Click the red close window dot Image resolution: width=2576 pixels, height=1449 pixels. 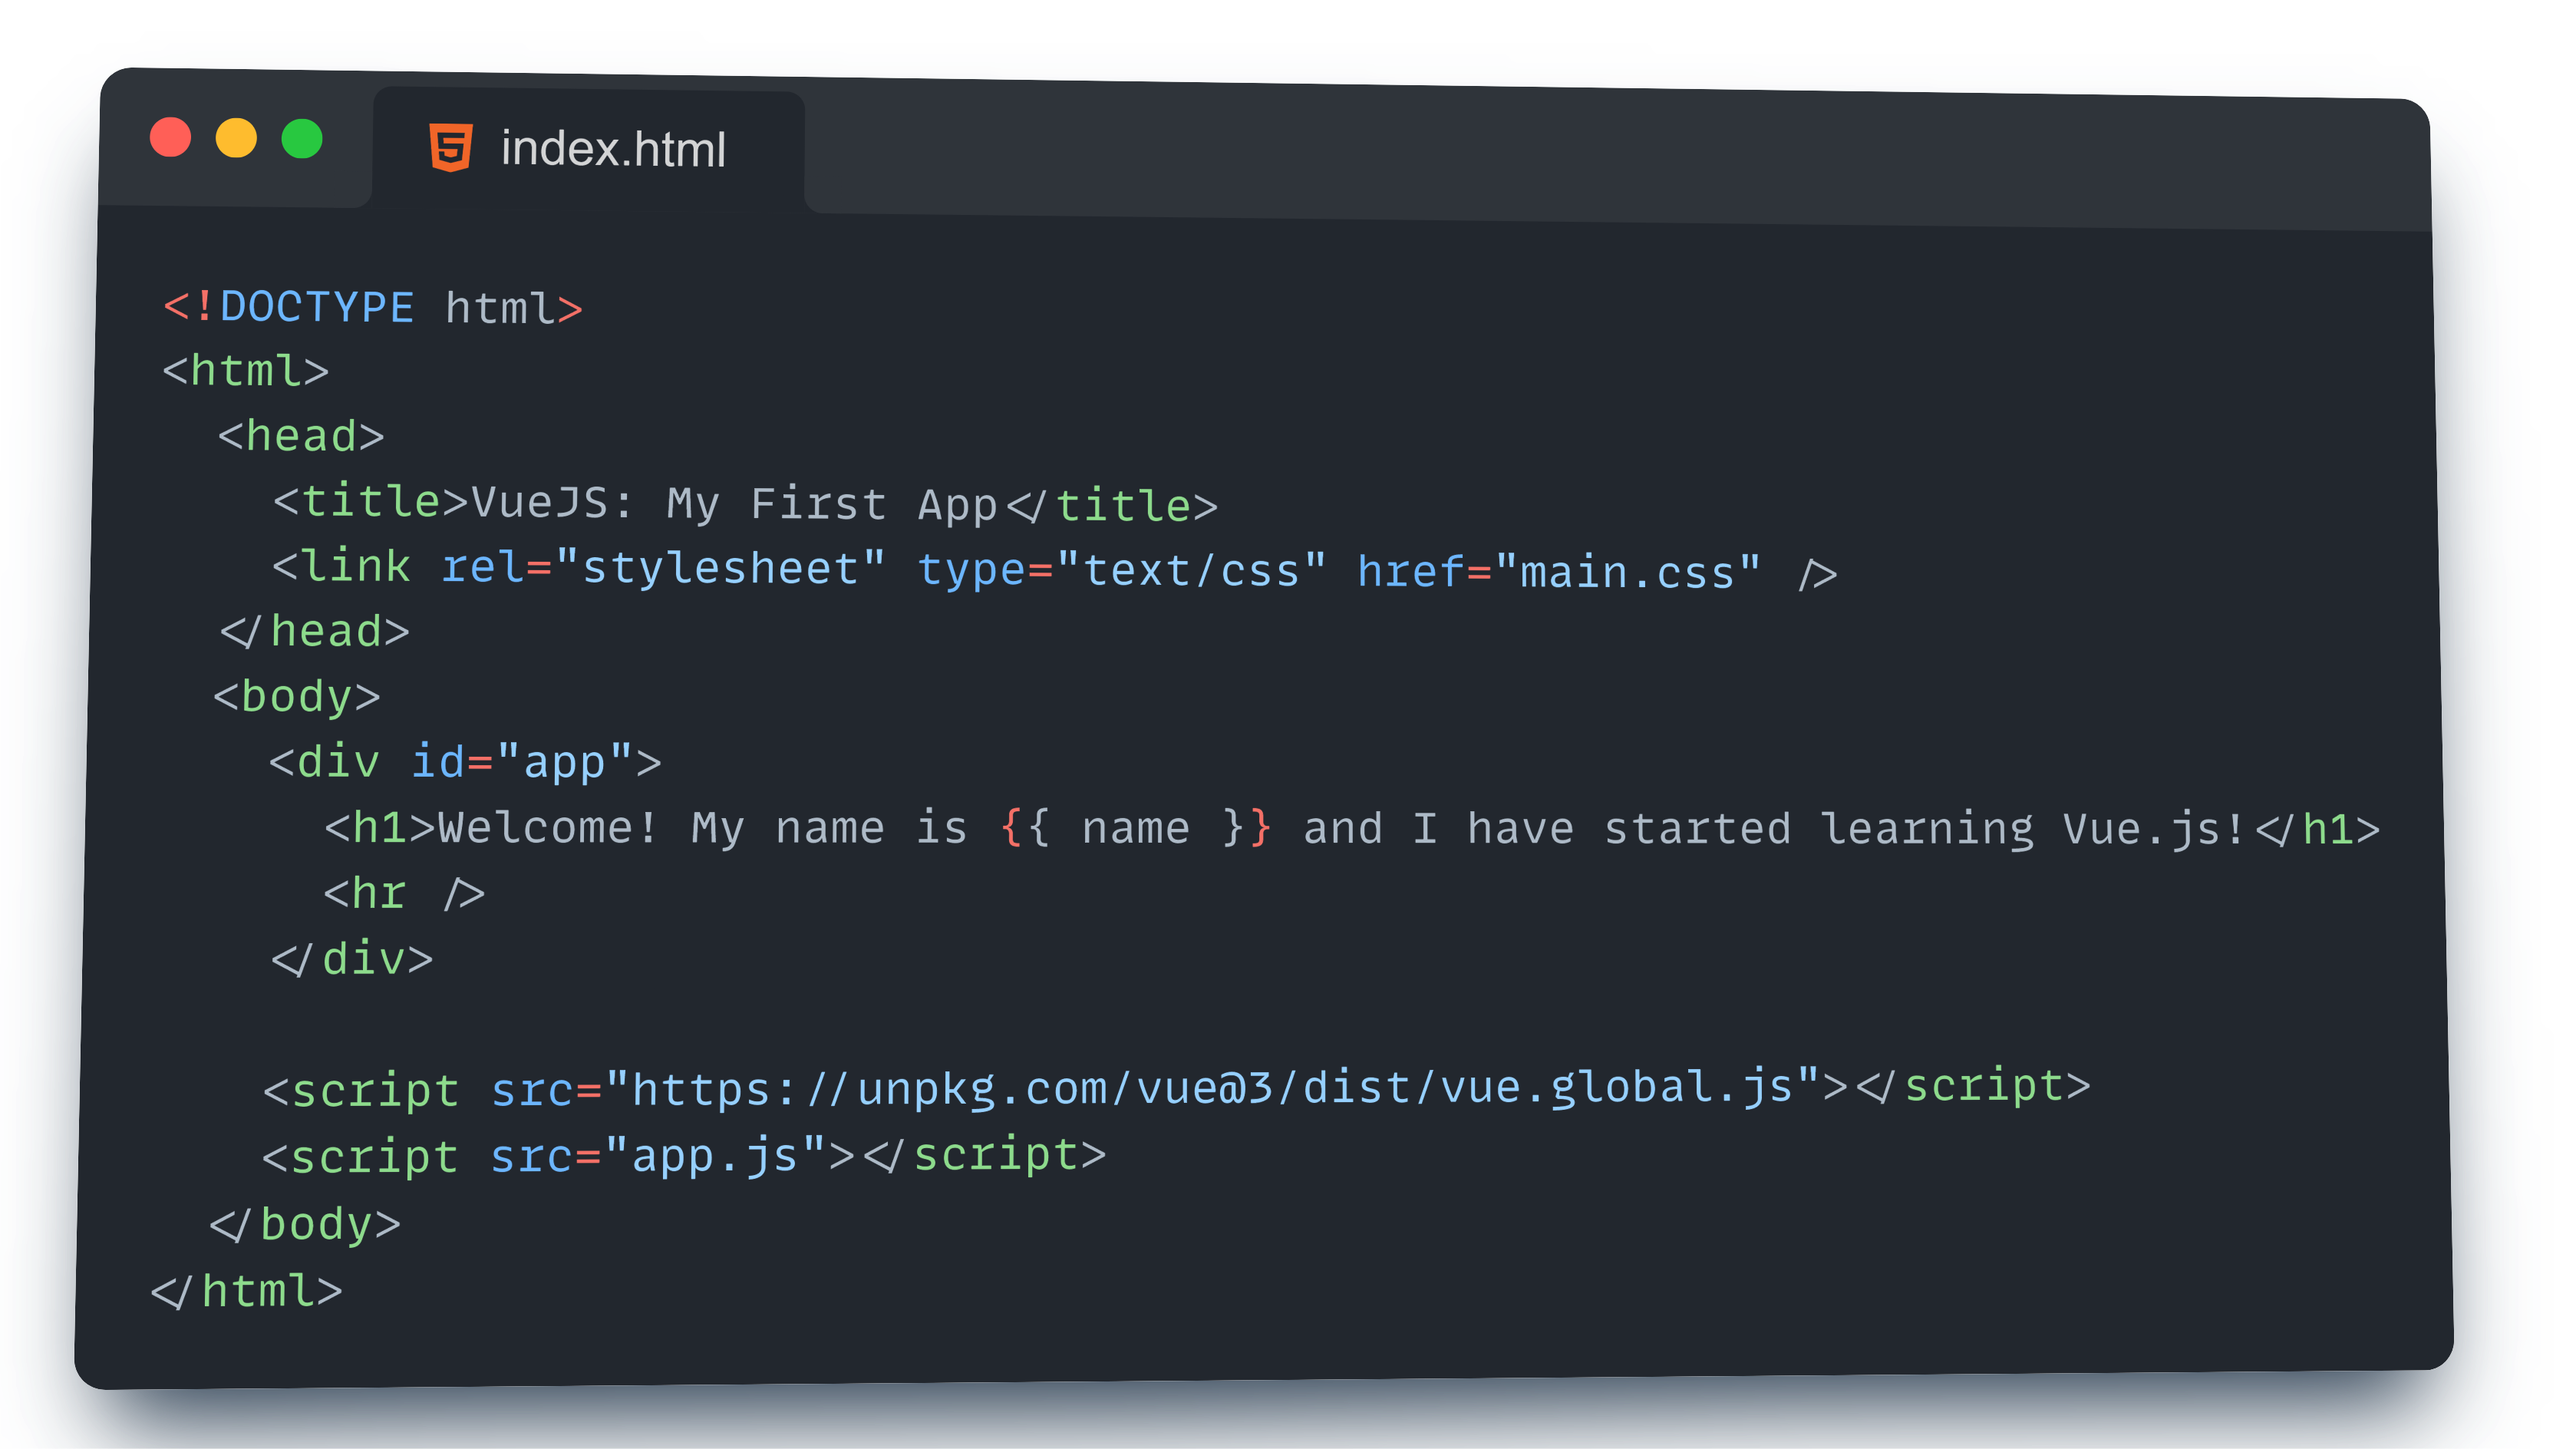point(170,137)
